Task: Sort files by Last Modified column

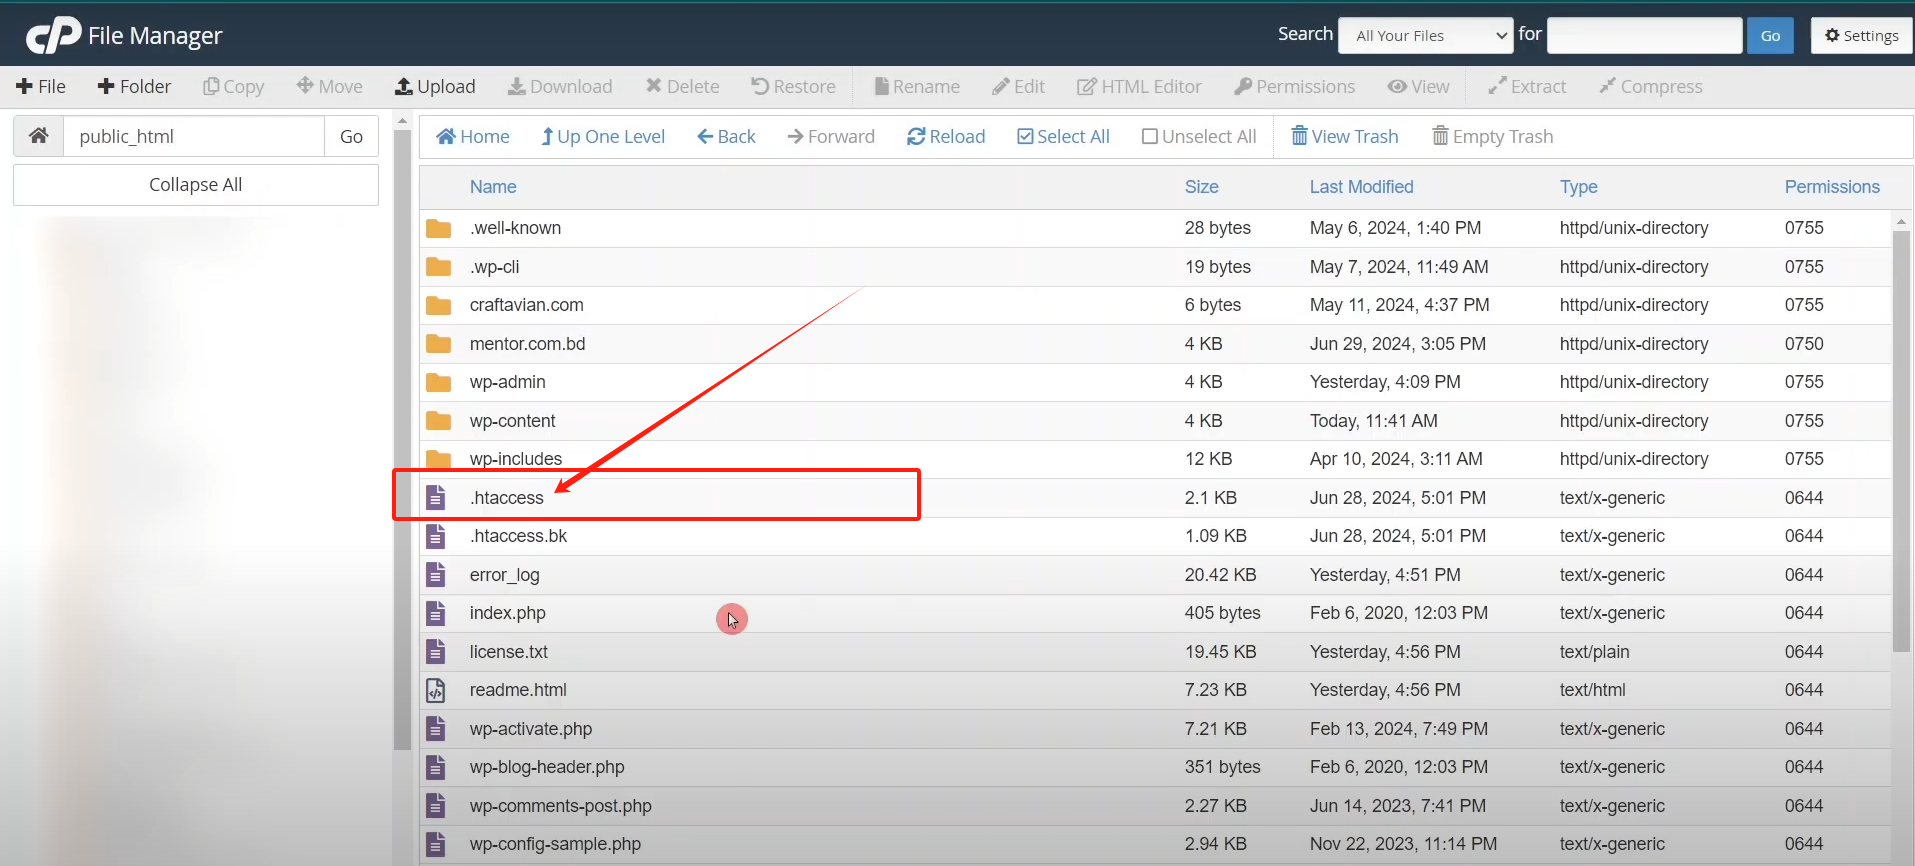Action: (1361, 187)
